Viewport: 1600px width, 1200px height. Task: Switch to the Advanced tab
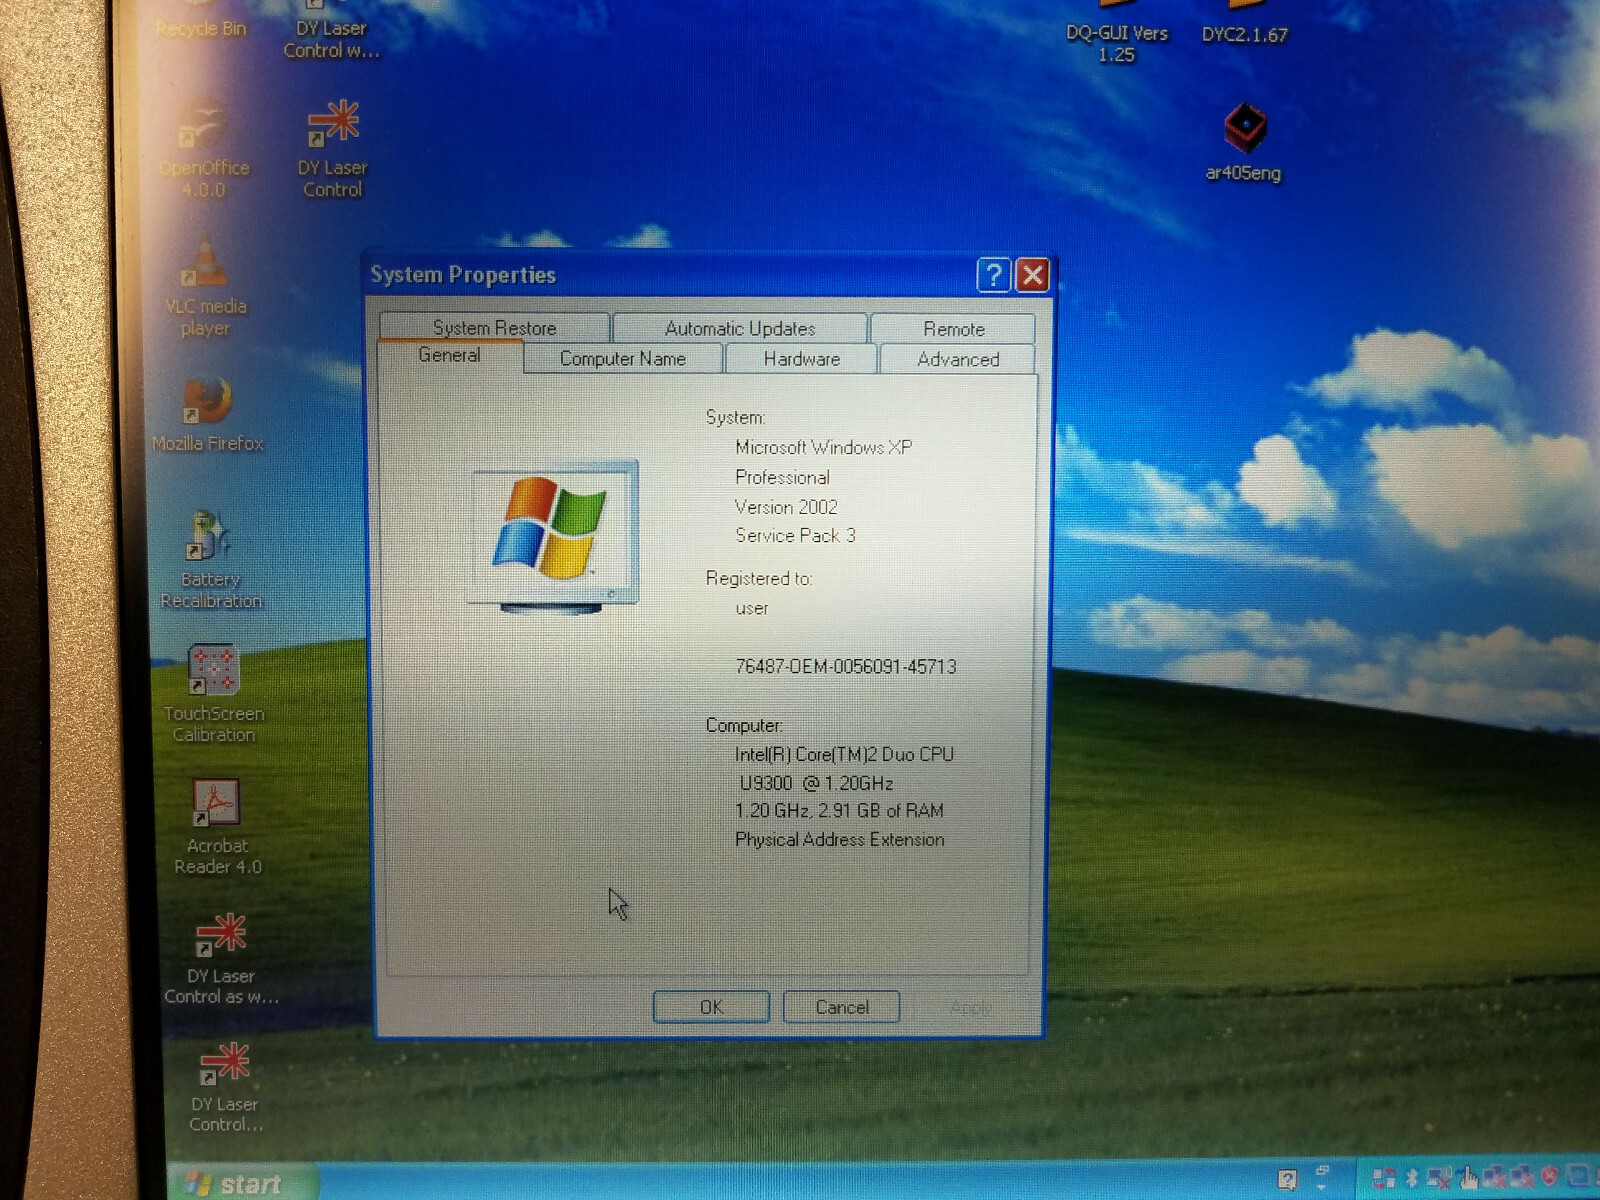(x=958, y=359)
